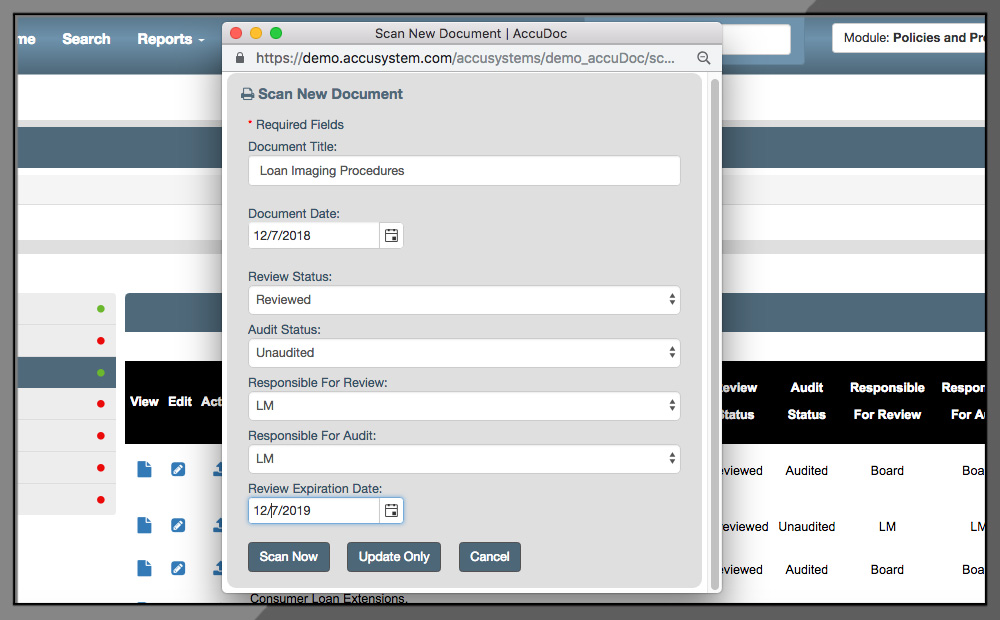Expand the Review Status dropdown
This screenshot has height=620, width=1000.
(464, 299)
